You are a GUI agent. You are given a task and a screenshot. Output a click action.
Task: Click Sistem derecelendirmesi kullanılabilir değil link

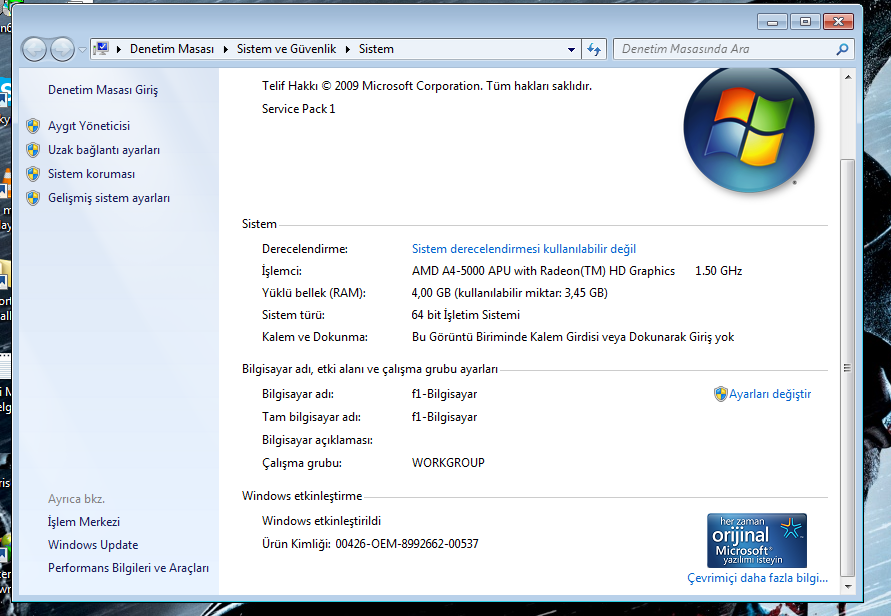pyautogui.click(x=524, y=249)
